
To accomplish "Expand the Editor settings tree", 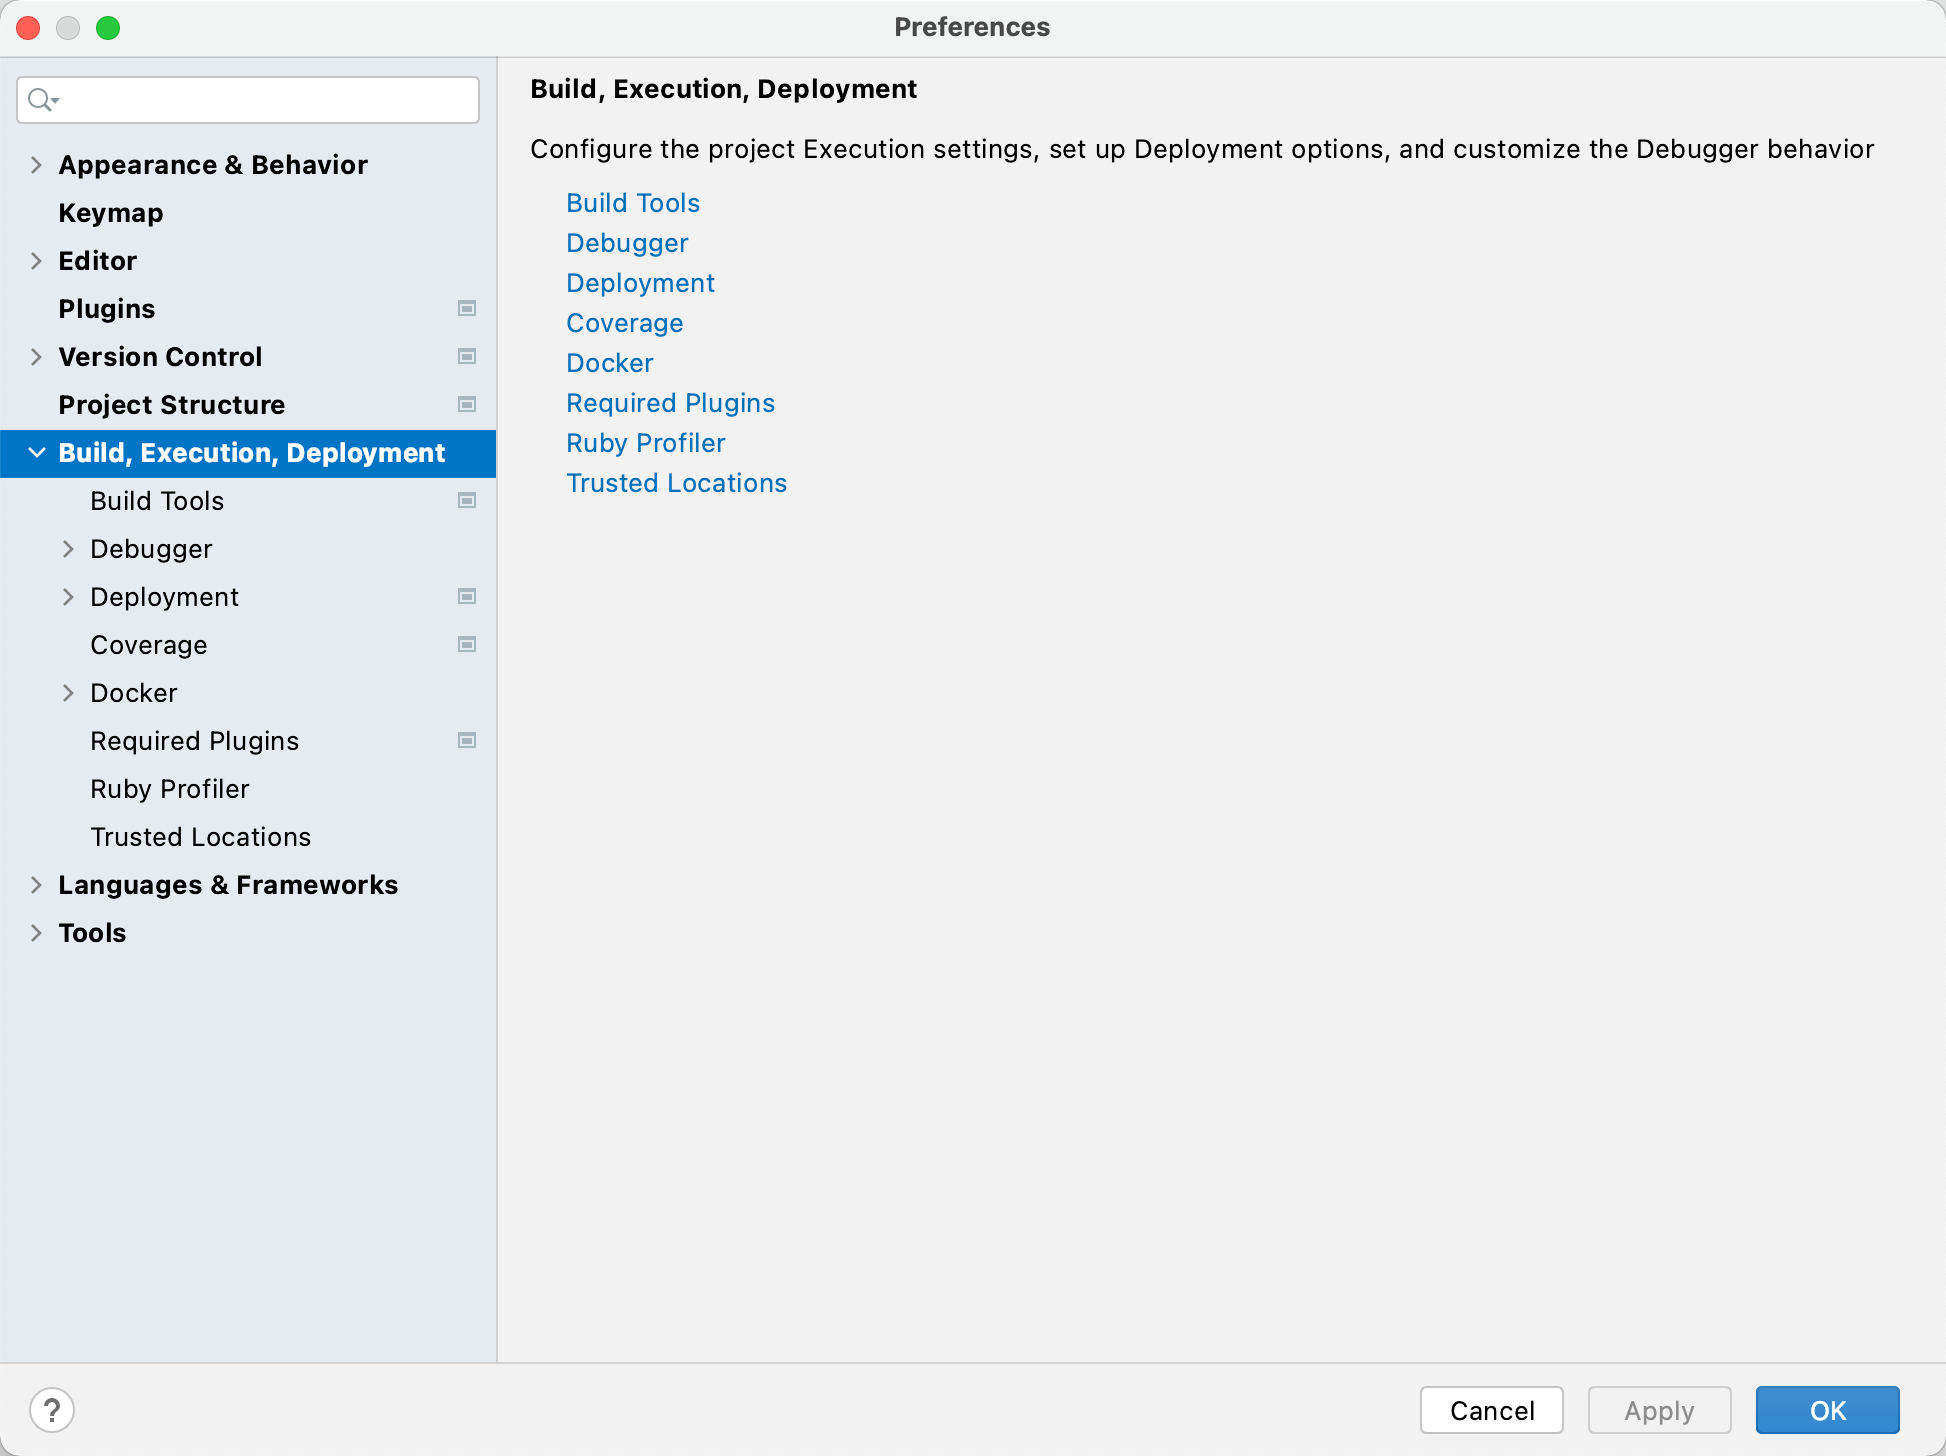I will coord(36,261).
